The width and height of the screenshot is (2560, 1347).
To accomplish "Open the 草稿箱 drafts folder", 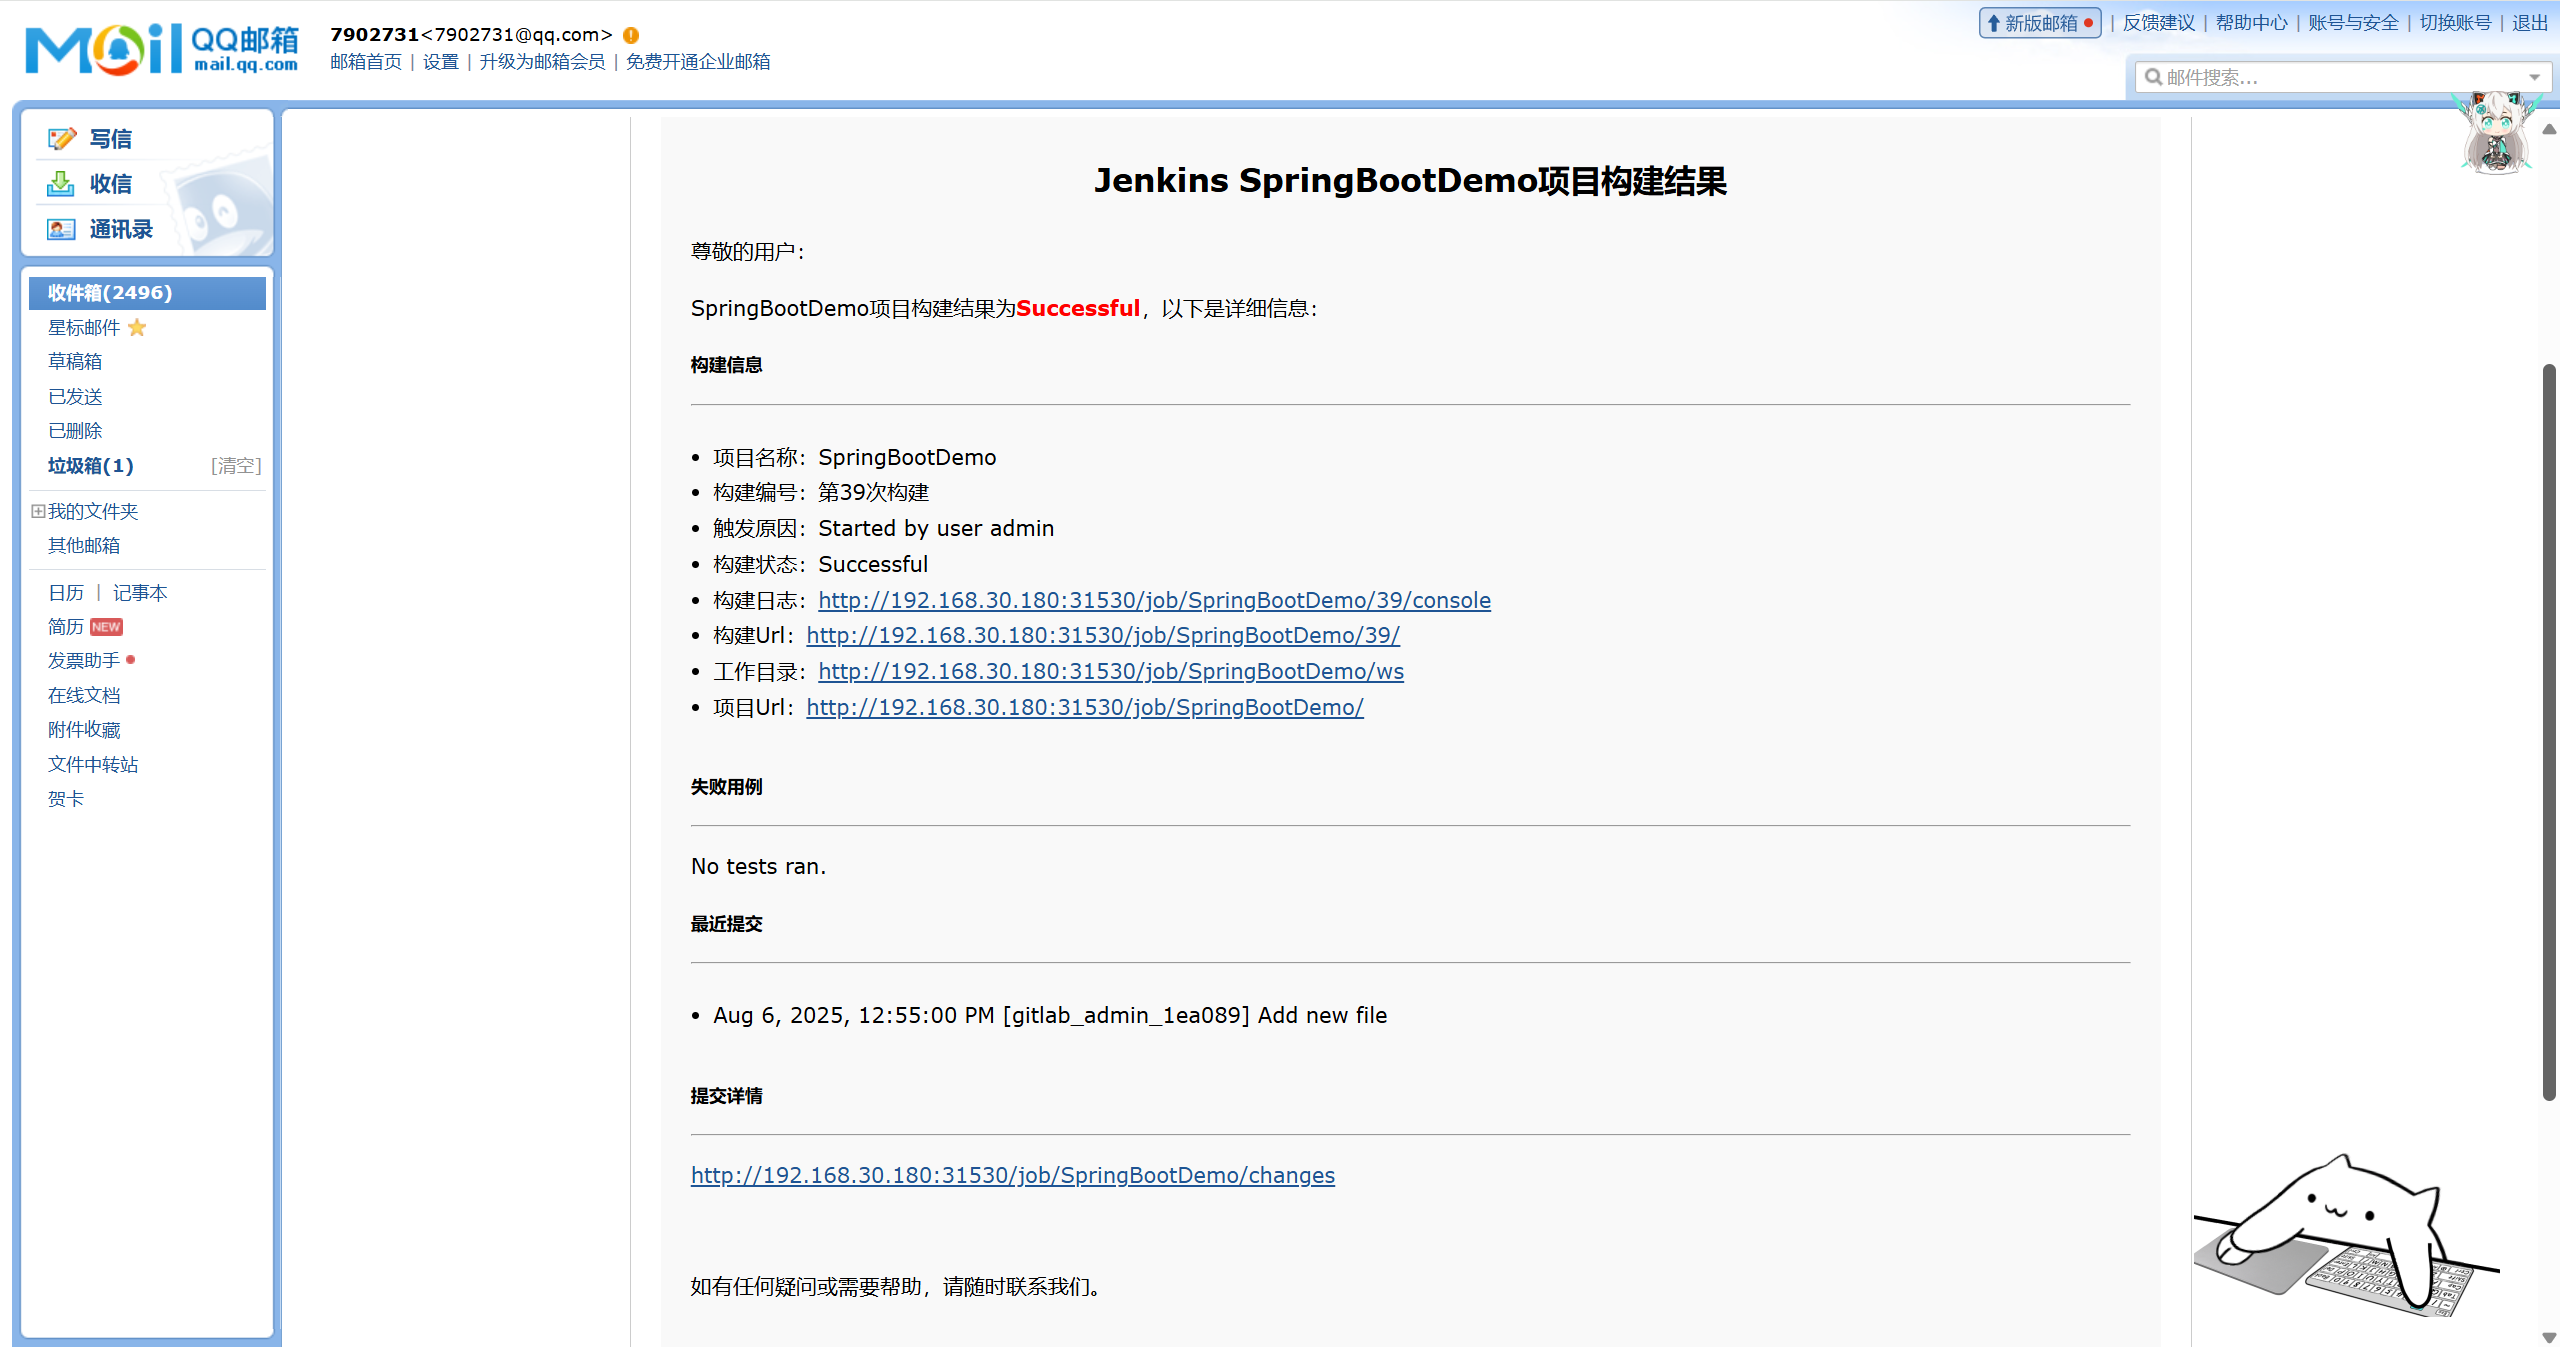I will (75, 361).
